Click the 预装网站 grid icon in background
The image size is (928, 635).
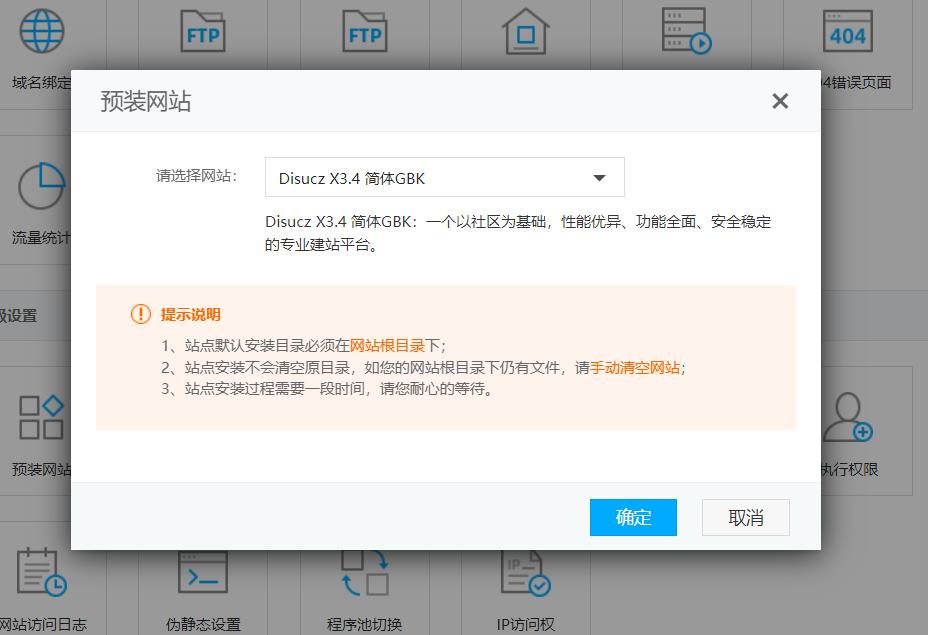pyautogui.click(x=41, y=417)
